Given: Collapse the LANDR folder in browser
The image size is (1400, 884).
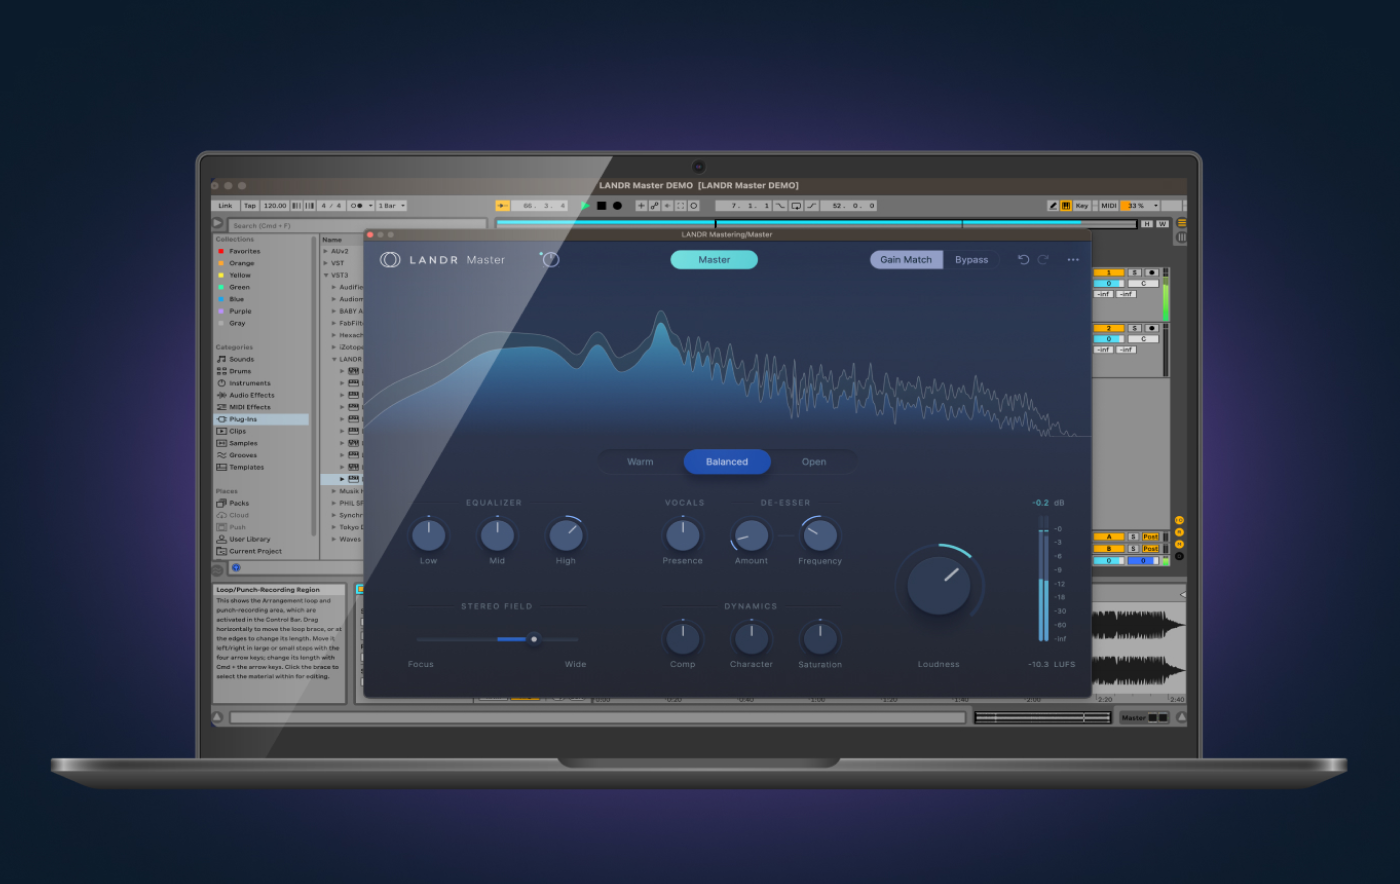Looking at the screenshot, I should (334, 359).
